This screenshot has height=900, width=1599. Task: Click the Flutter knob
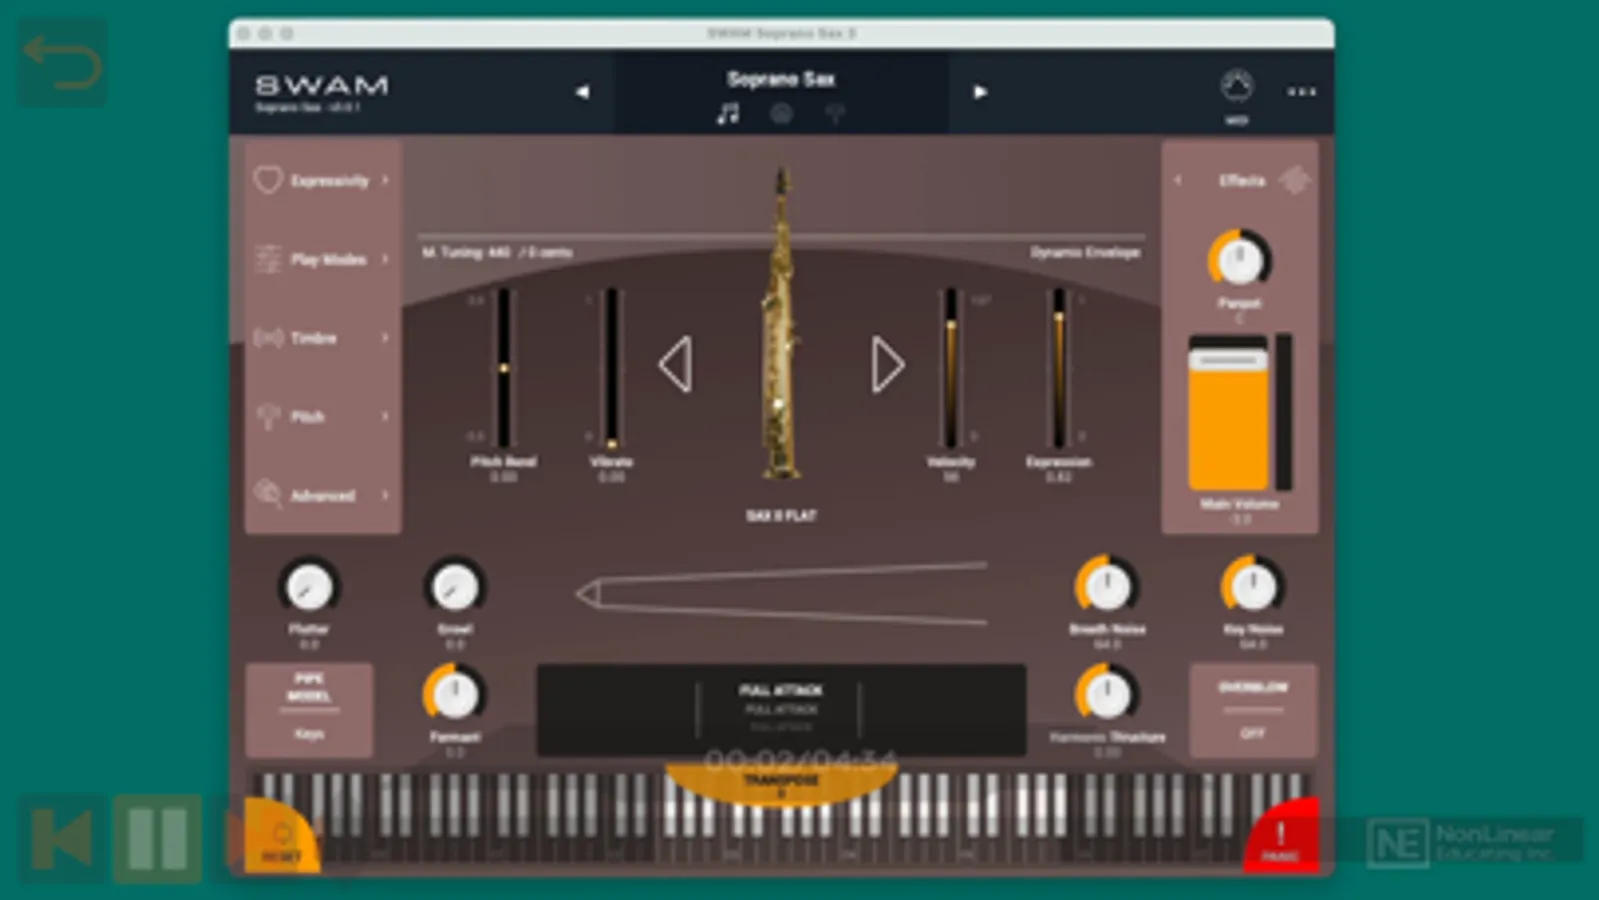[309, 587]
